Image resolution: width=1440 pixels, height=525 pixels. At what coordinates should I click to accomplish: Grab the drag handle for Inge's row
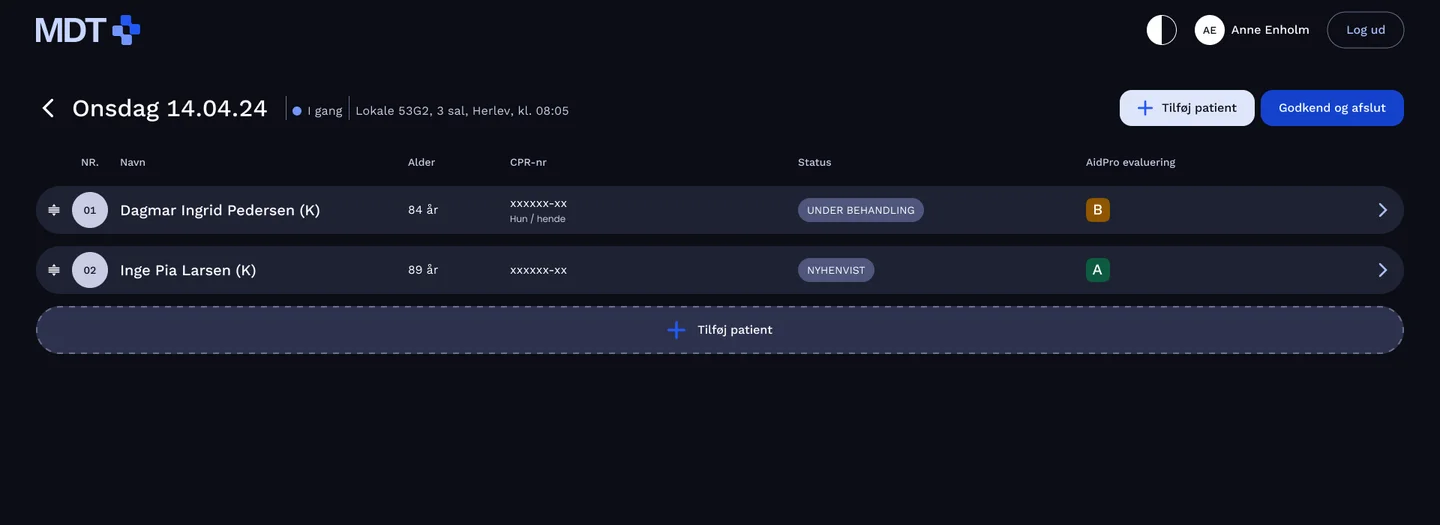pos(54,270)
